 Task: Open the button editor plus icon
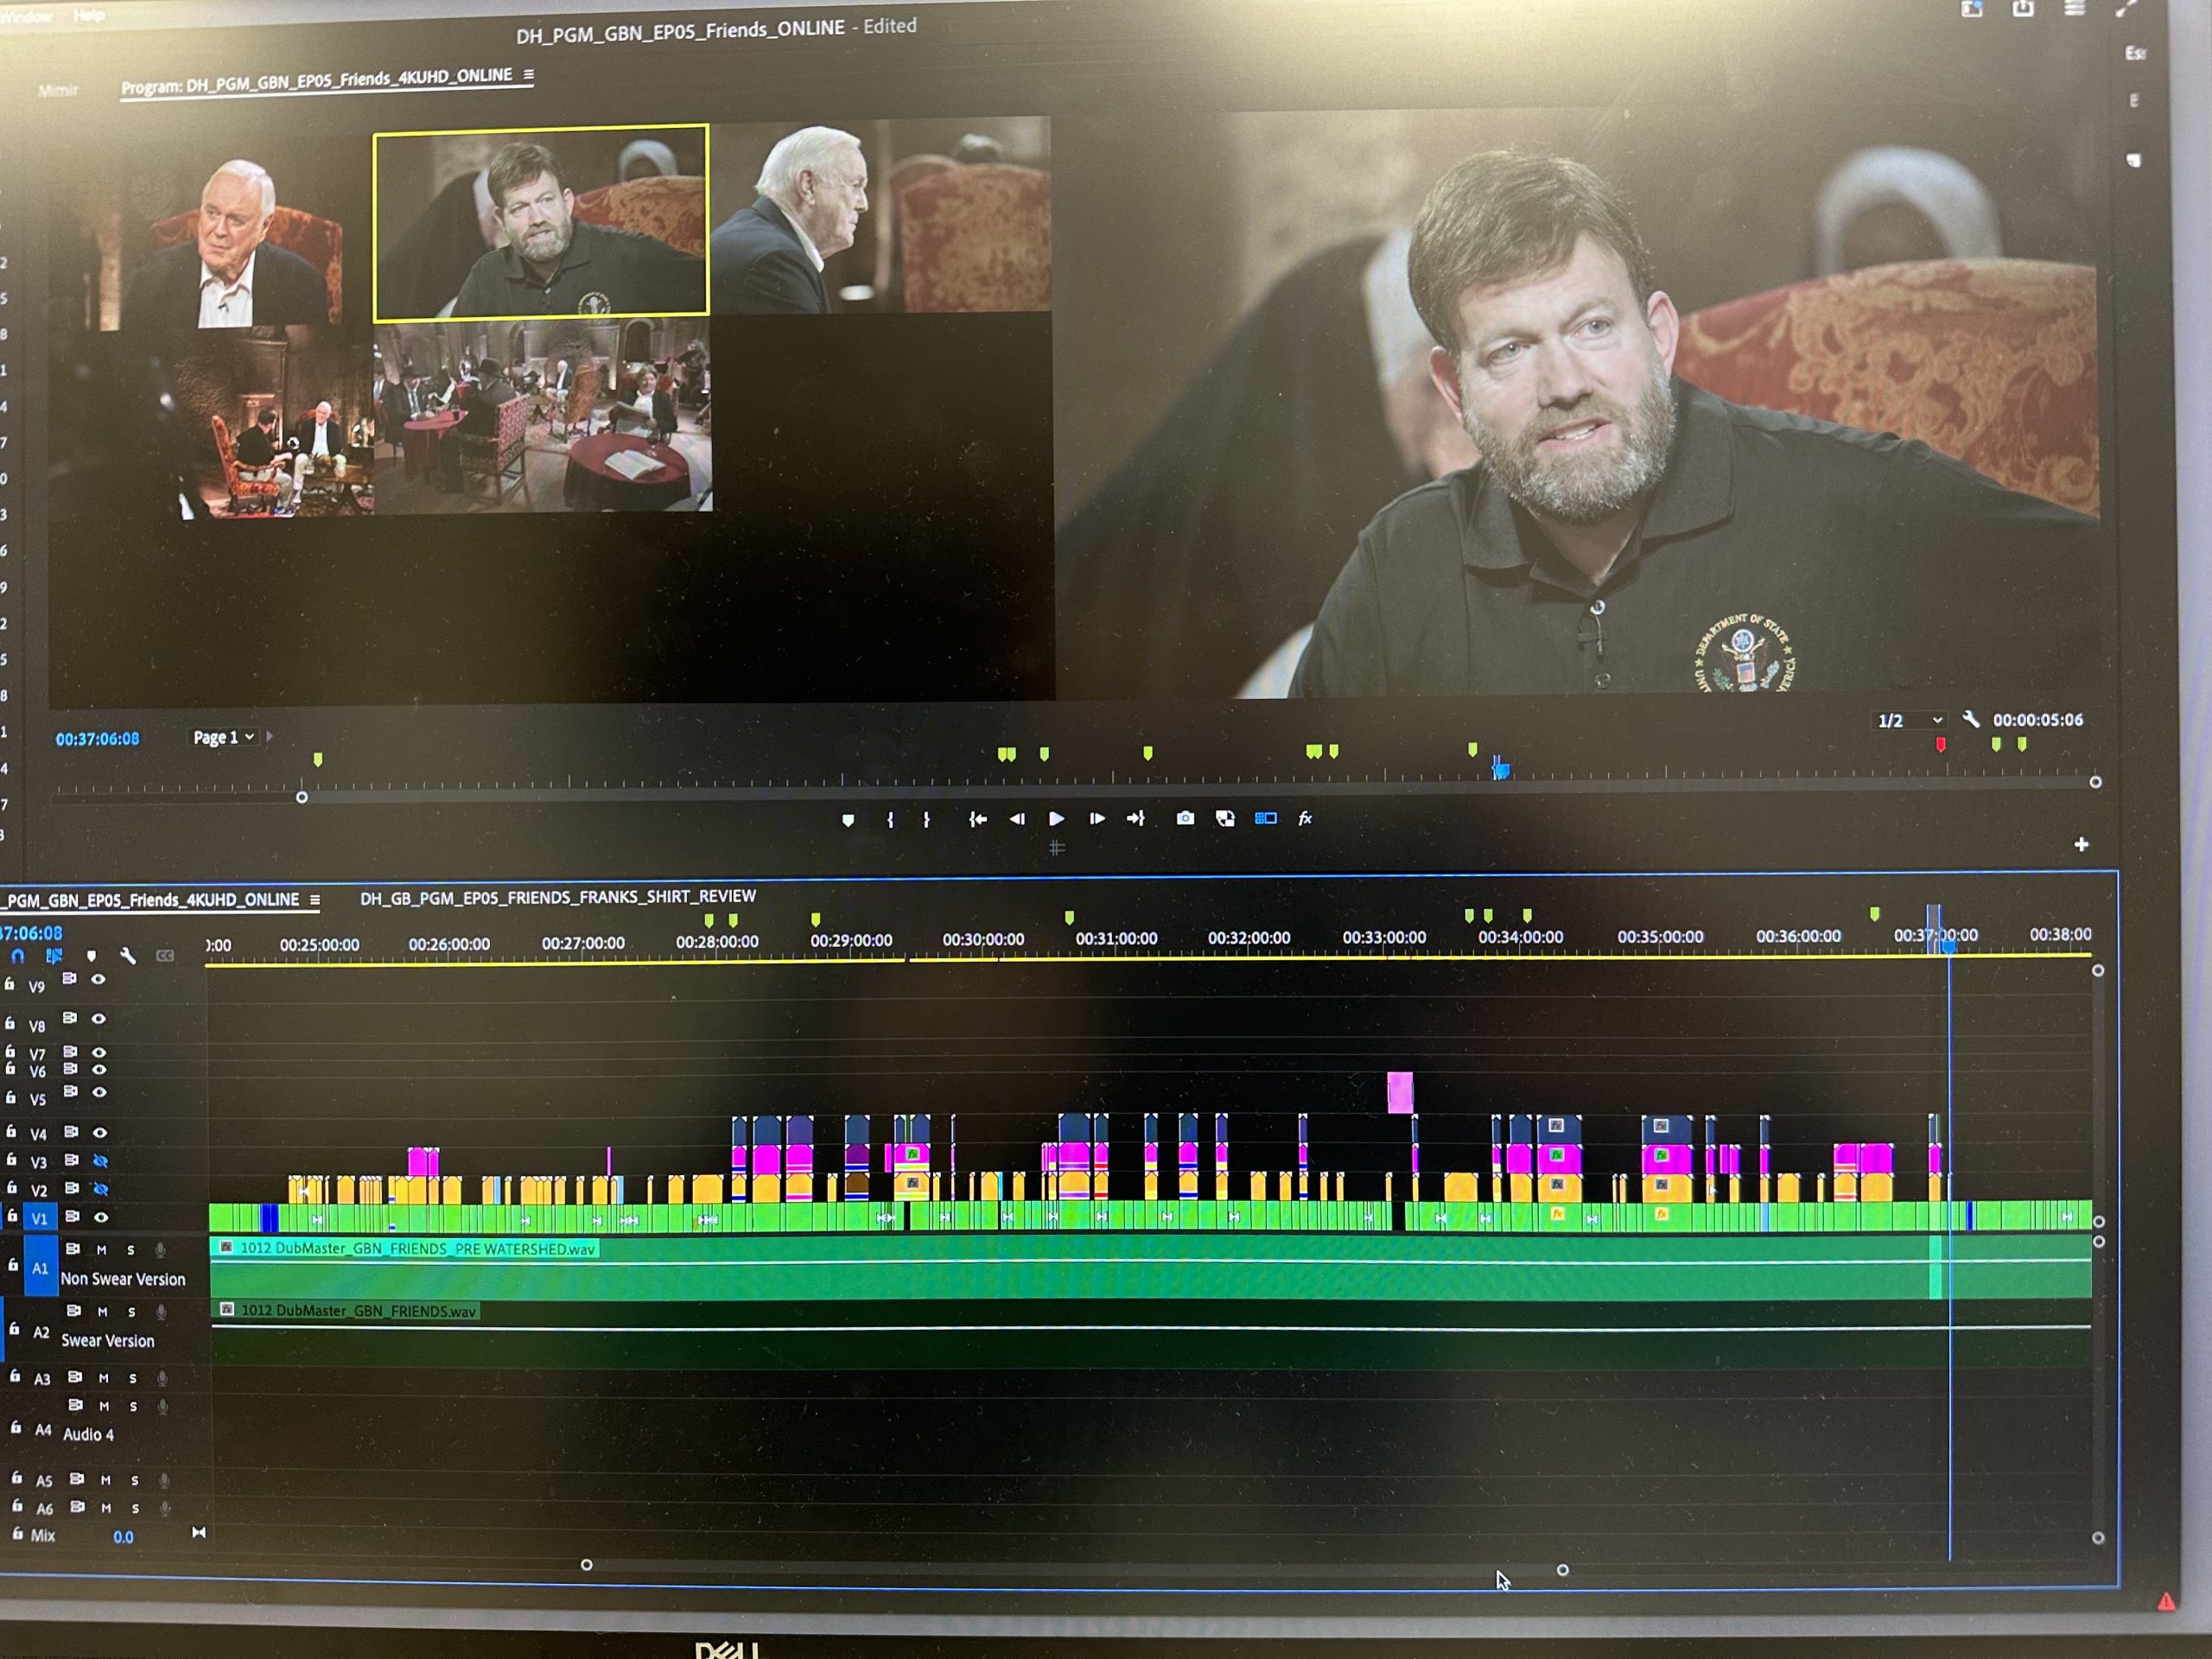click(x=2081, y=845)
